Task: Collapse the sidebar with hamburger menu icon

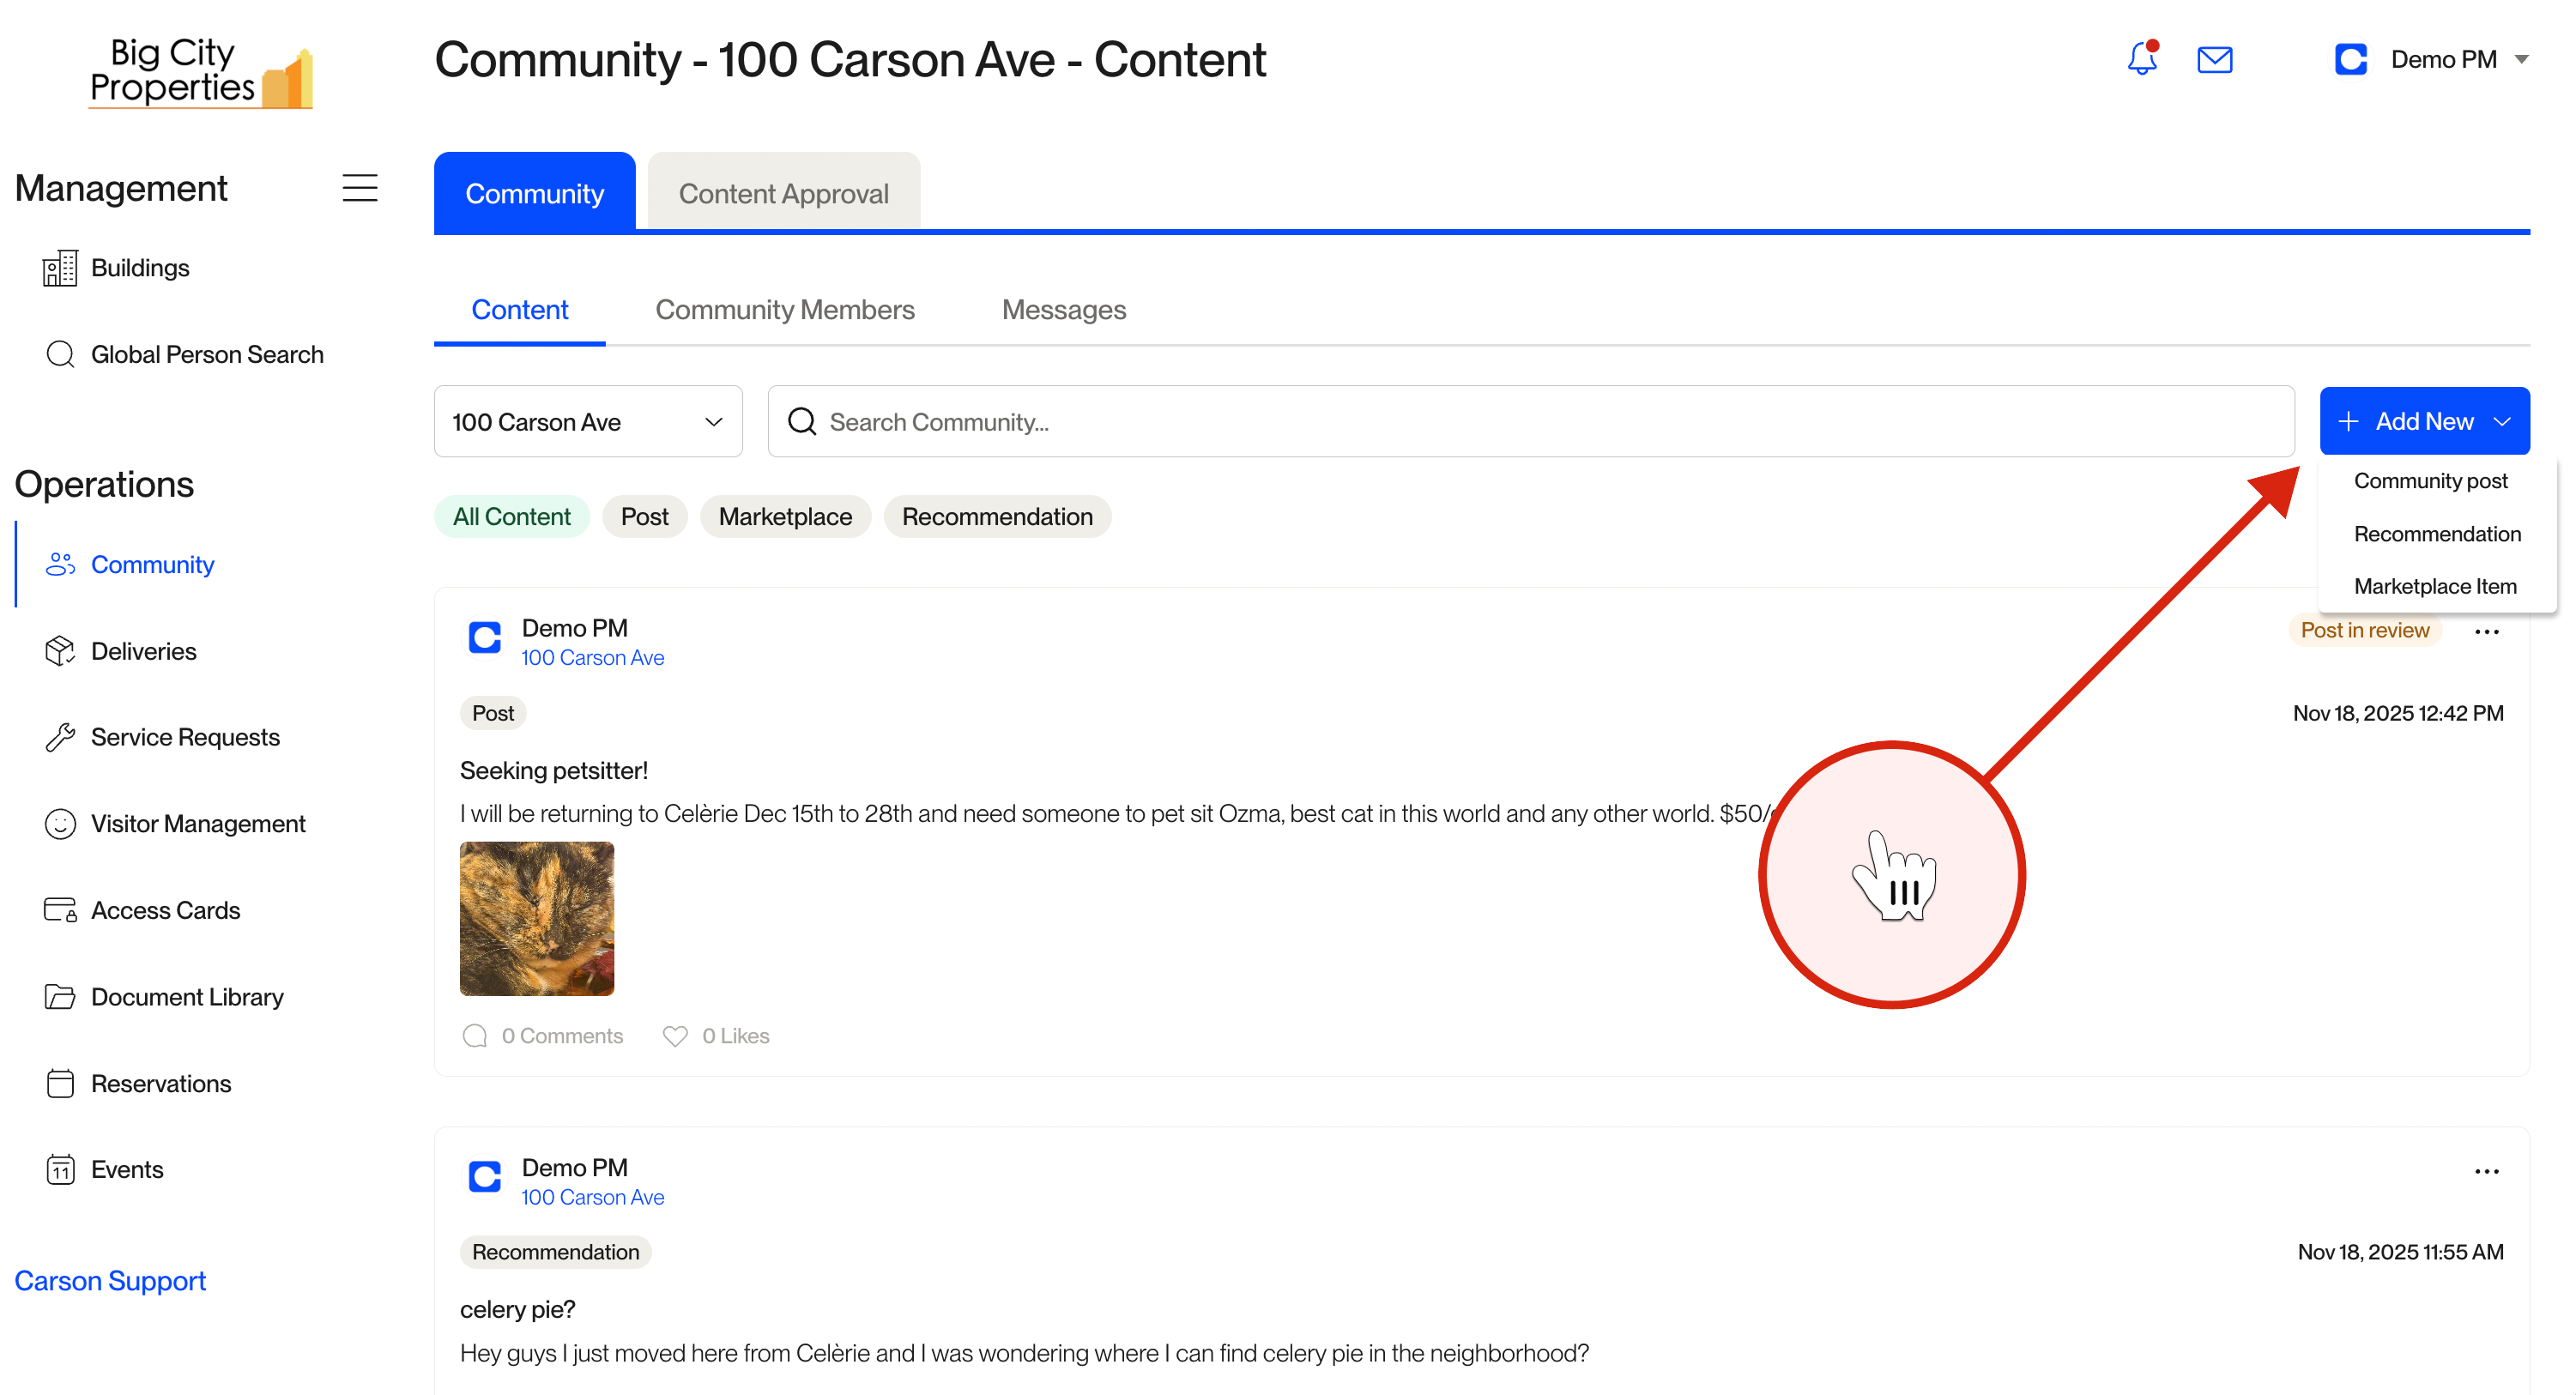Action: [360, 188]
